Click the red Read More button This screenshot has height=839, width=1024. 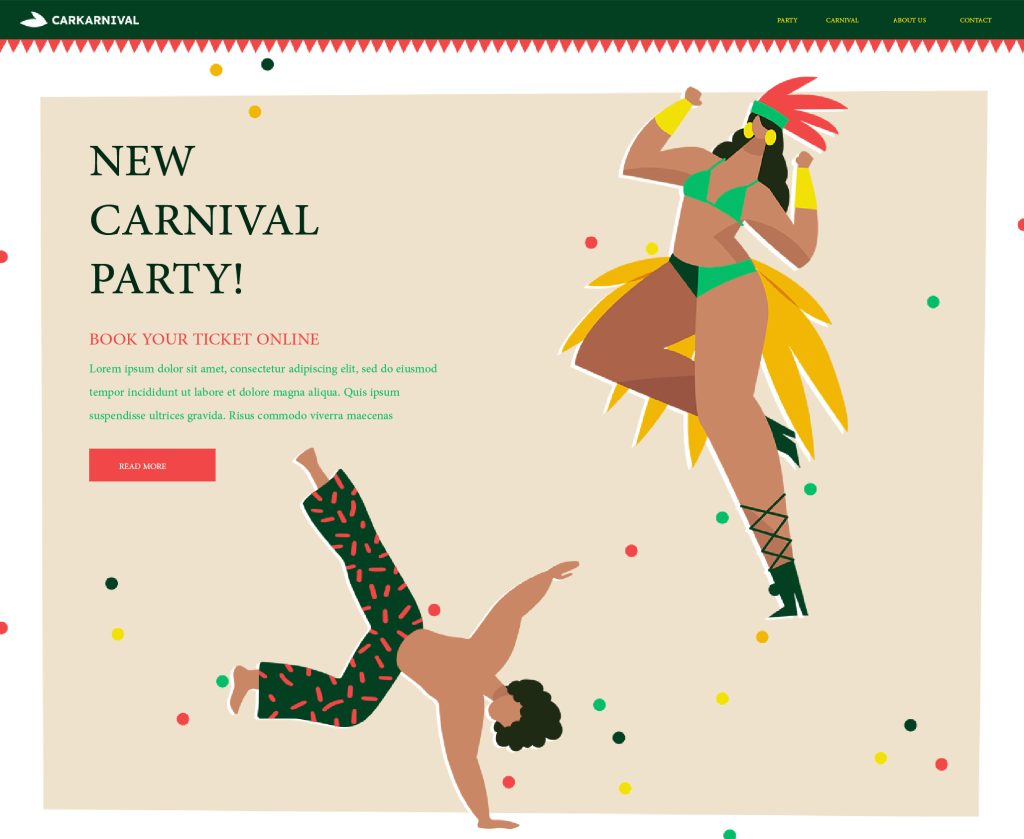(152, 465)
